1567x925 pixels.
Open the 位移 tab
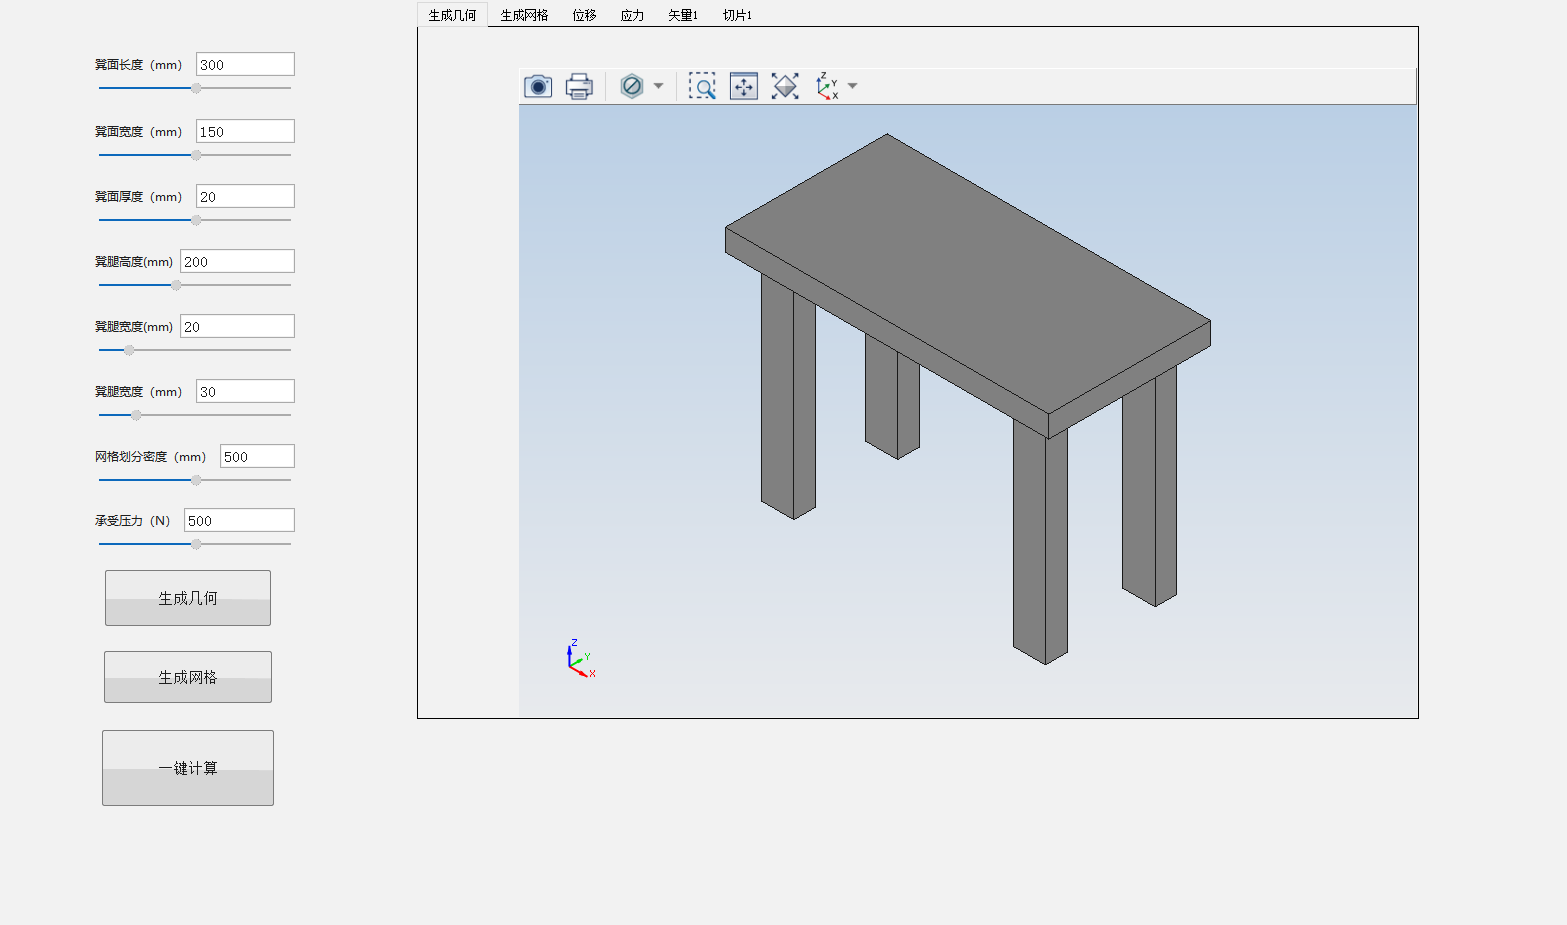point(584,15)
